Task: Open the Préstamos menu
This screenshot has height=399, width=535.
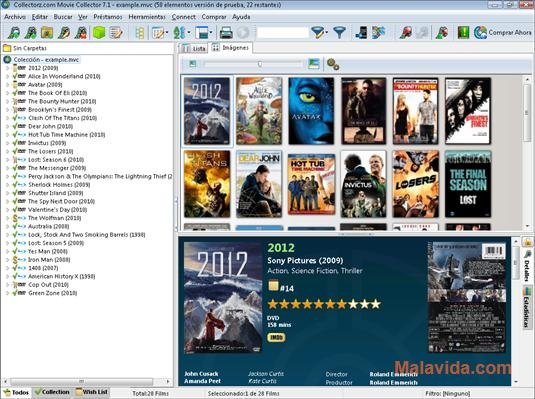Action: coord(108,17)
